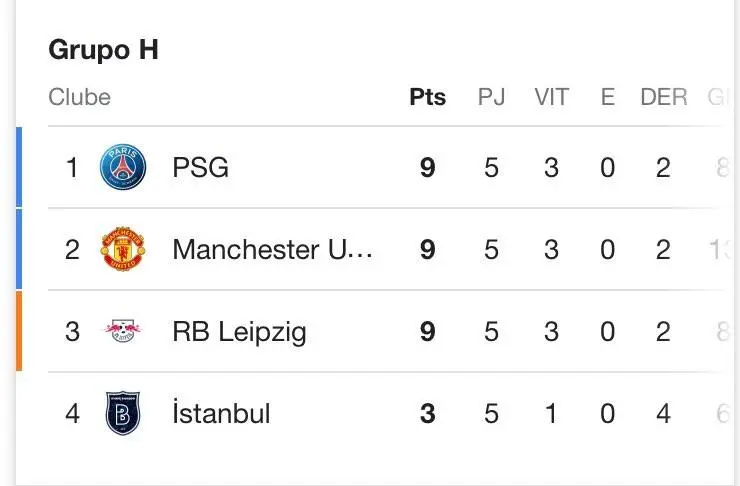Click PSG's points value of 9
The height and width of the screenshot is (486, 740).
point(428,167)
